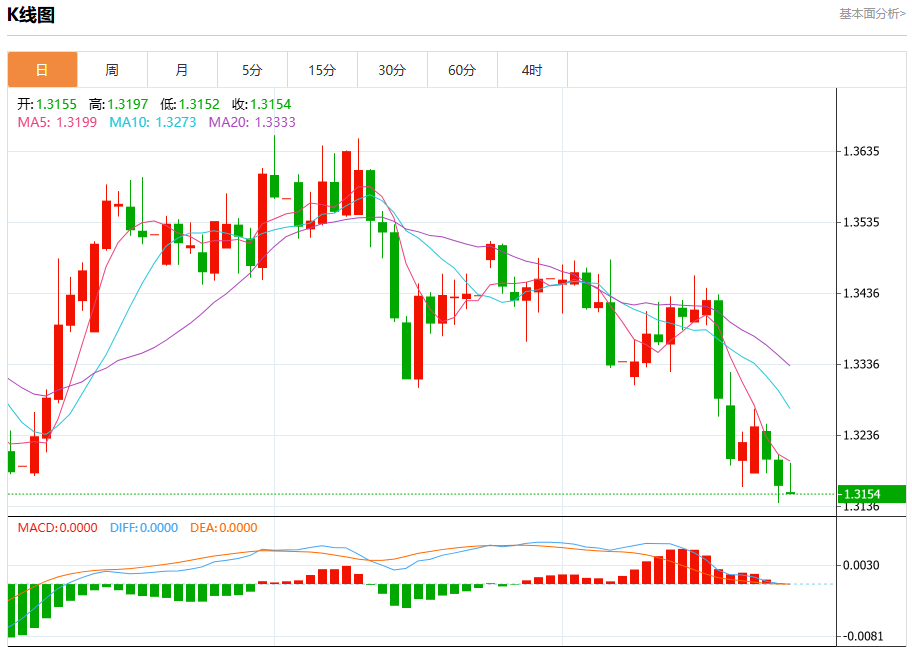This screenshot has height=647, width=912.
Task: Switch to the 周 weekly chart tab
Action: tap(112, 70)
